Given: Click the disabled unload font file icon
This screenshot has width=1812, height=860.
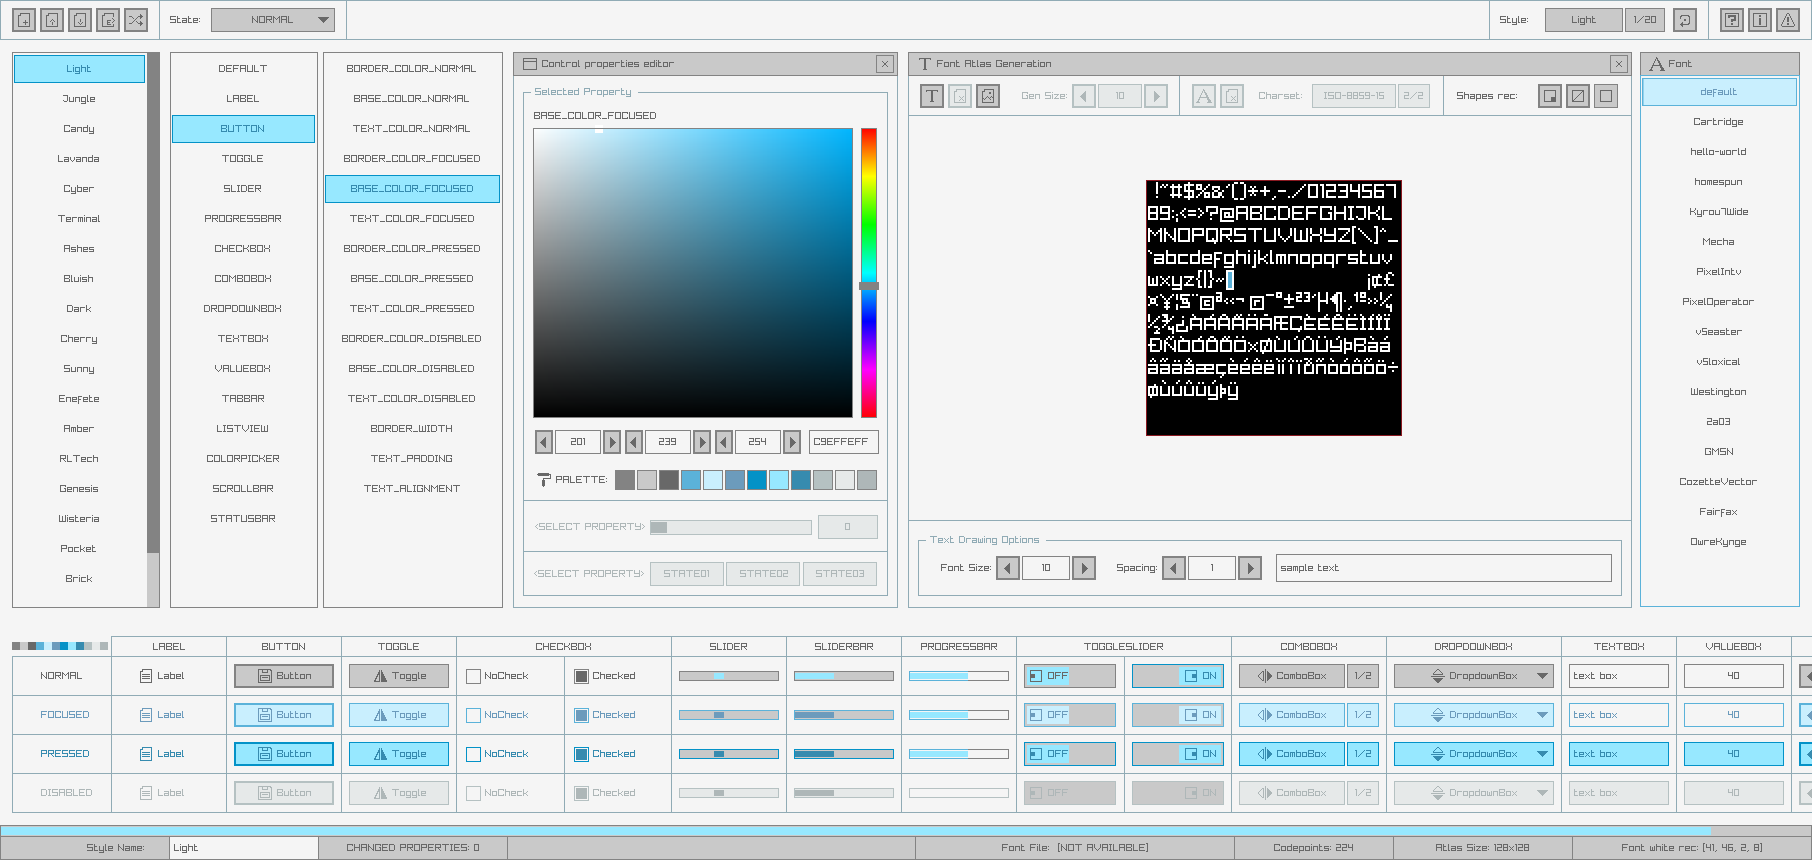Looking at the screenshot, I should click(x=960, y=96).
